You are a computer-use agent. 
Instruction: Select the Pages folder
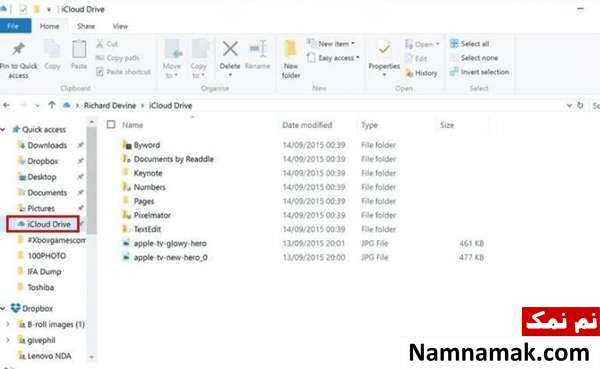144,201
